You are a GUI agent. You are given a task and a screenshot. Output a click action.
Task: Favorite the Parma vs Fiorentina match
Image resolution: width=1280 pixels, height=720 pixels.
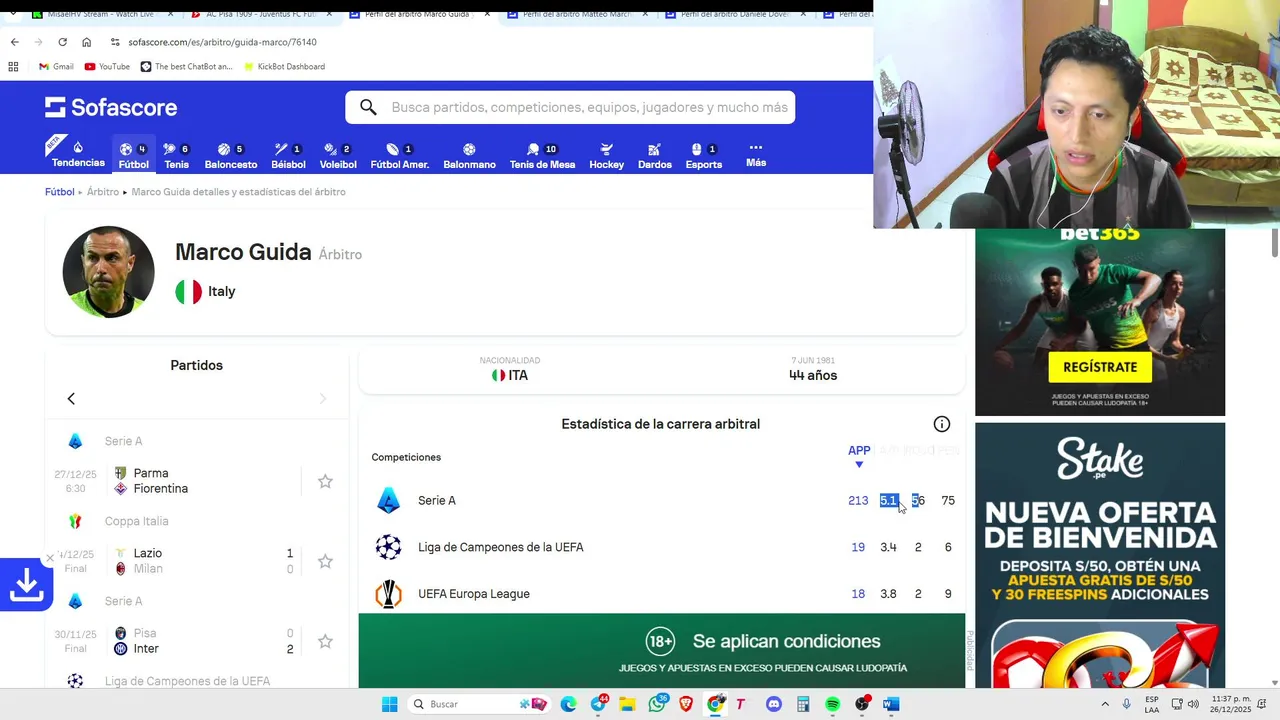pyautogui.click(x=325, y=481)
